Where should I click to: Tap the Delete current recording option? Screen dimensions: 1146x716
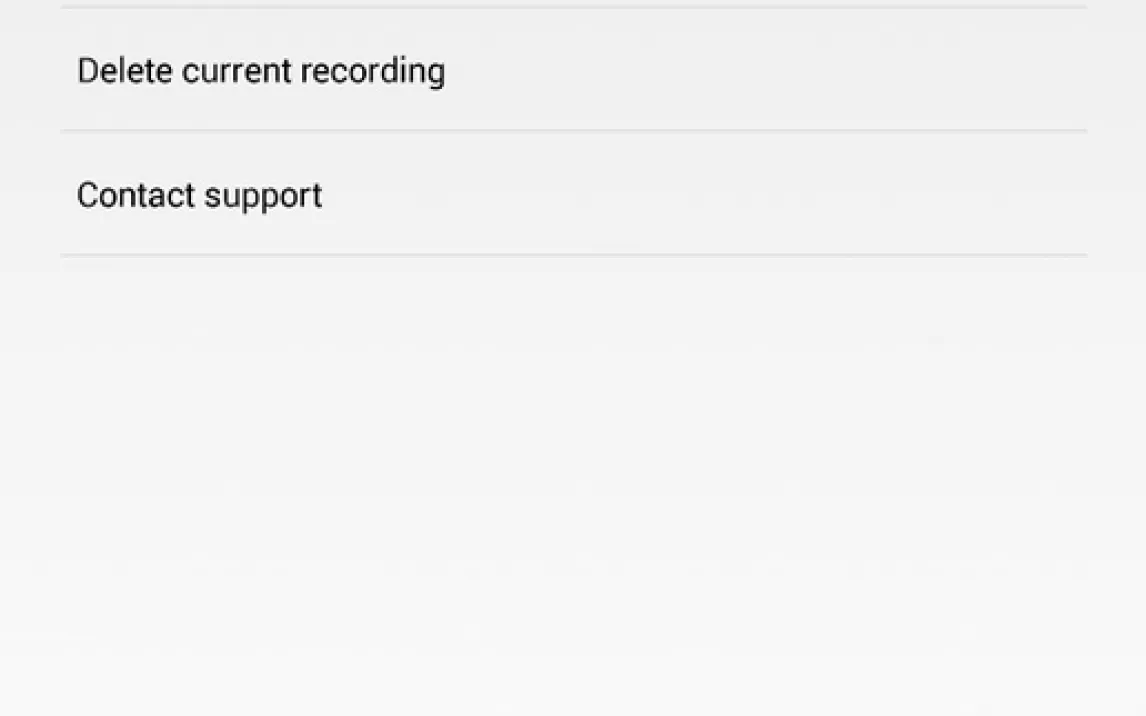coord(261,71)
